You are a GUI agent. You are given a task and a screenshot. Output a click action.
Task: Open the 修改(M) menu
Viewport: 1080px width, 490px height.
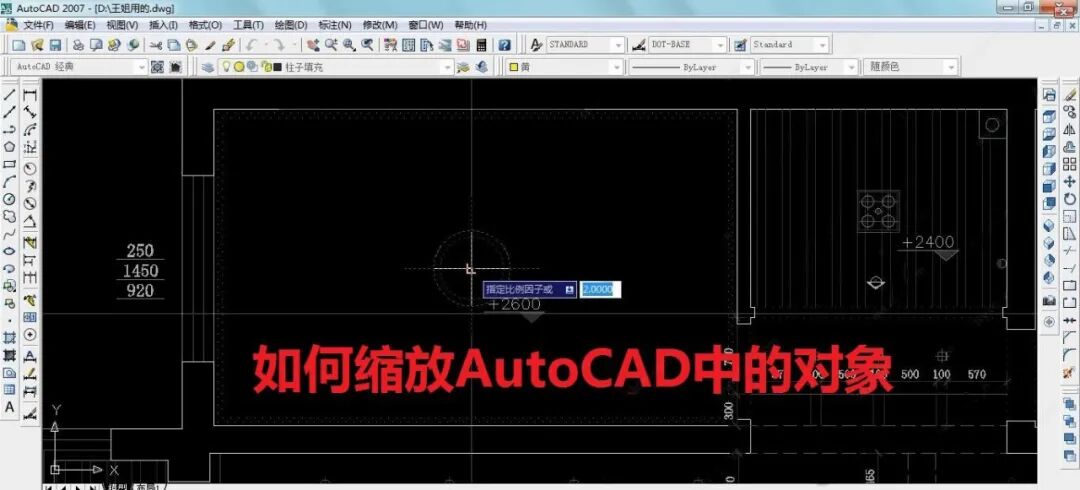[380, 25]
